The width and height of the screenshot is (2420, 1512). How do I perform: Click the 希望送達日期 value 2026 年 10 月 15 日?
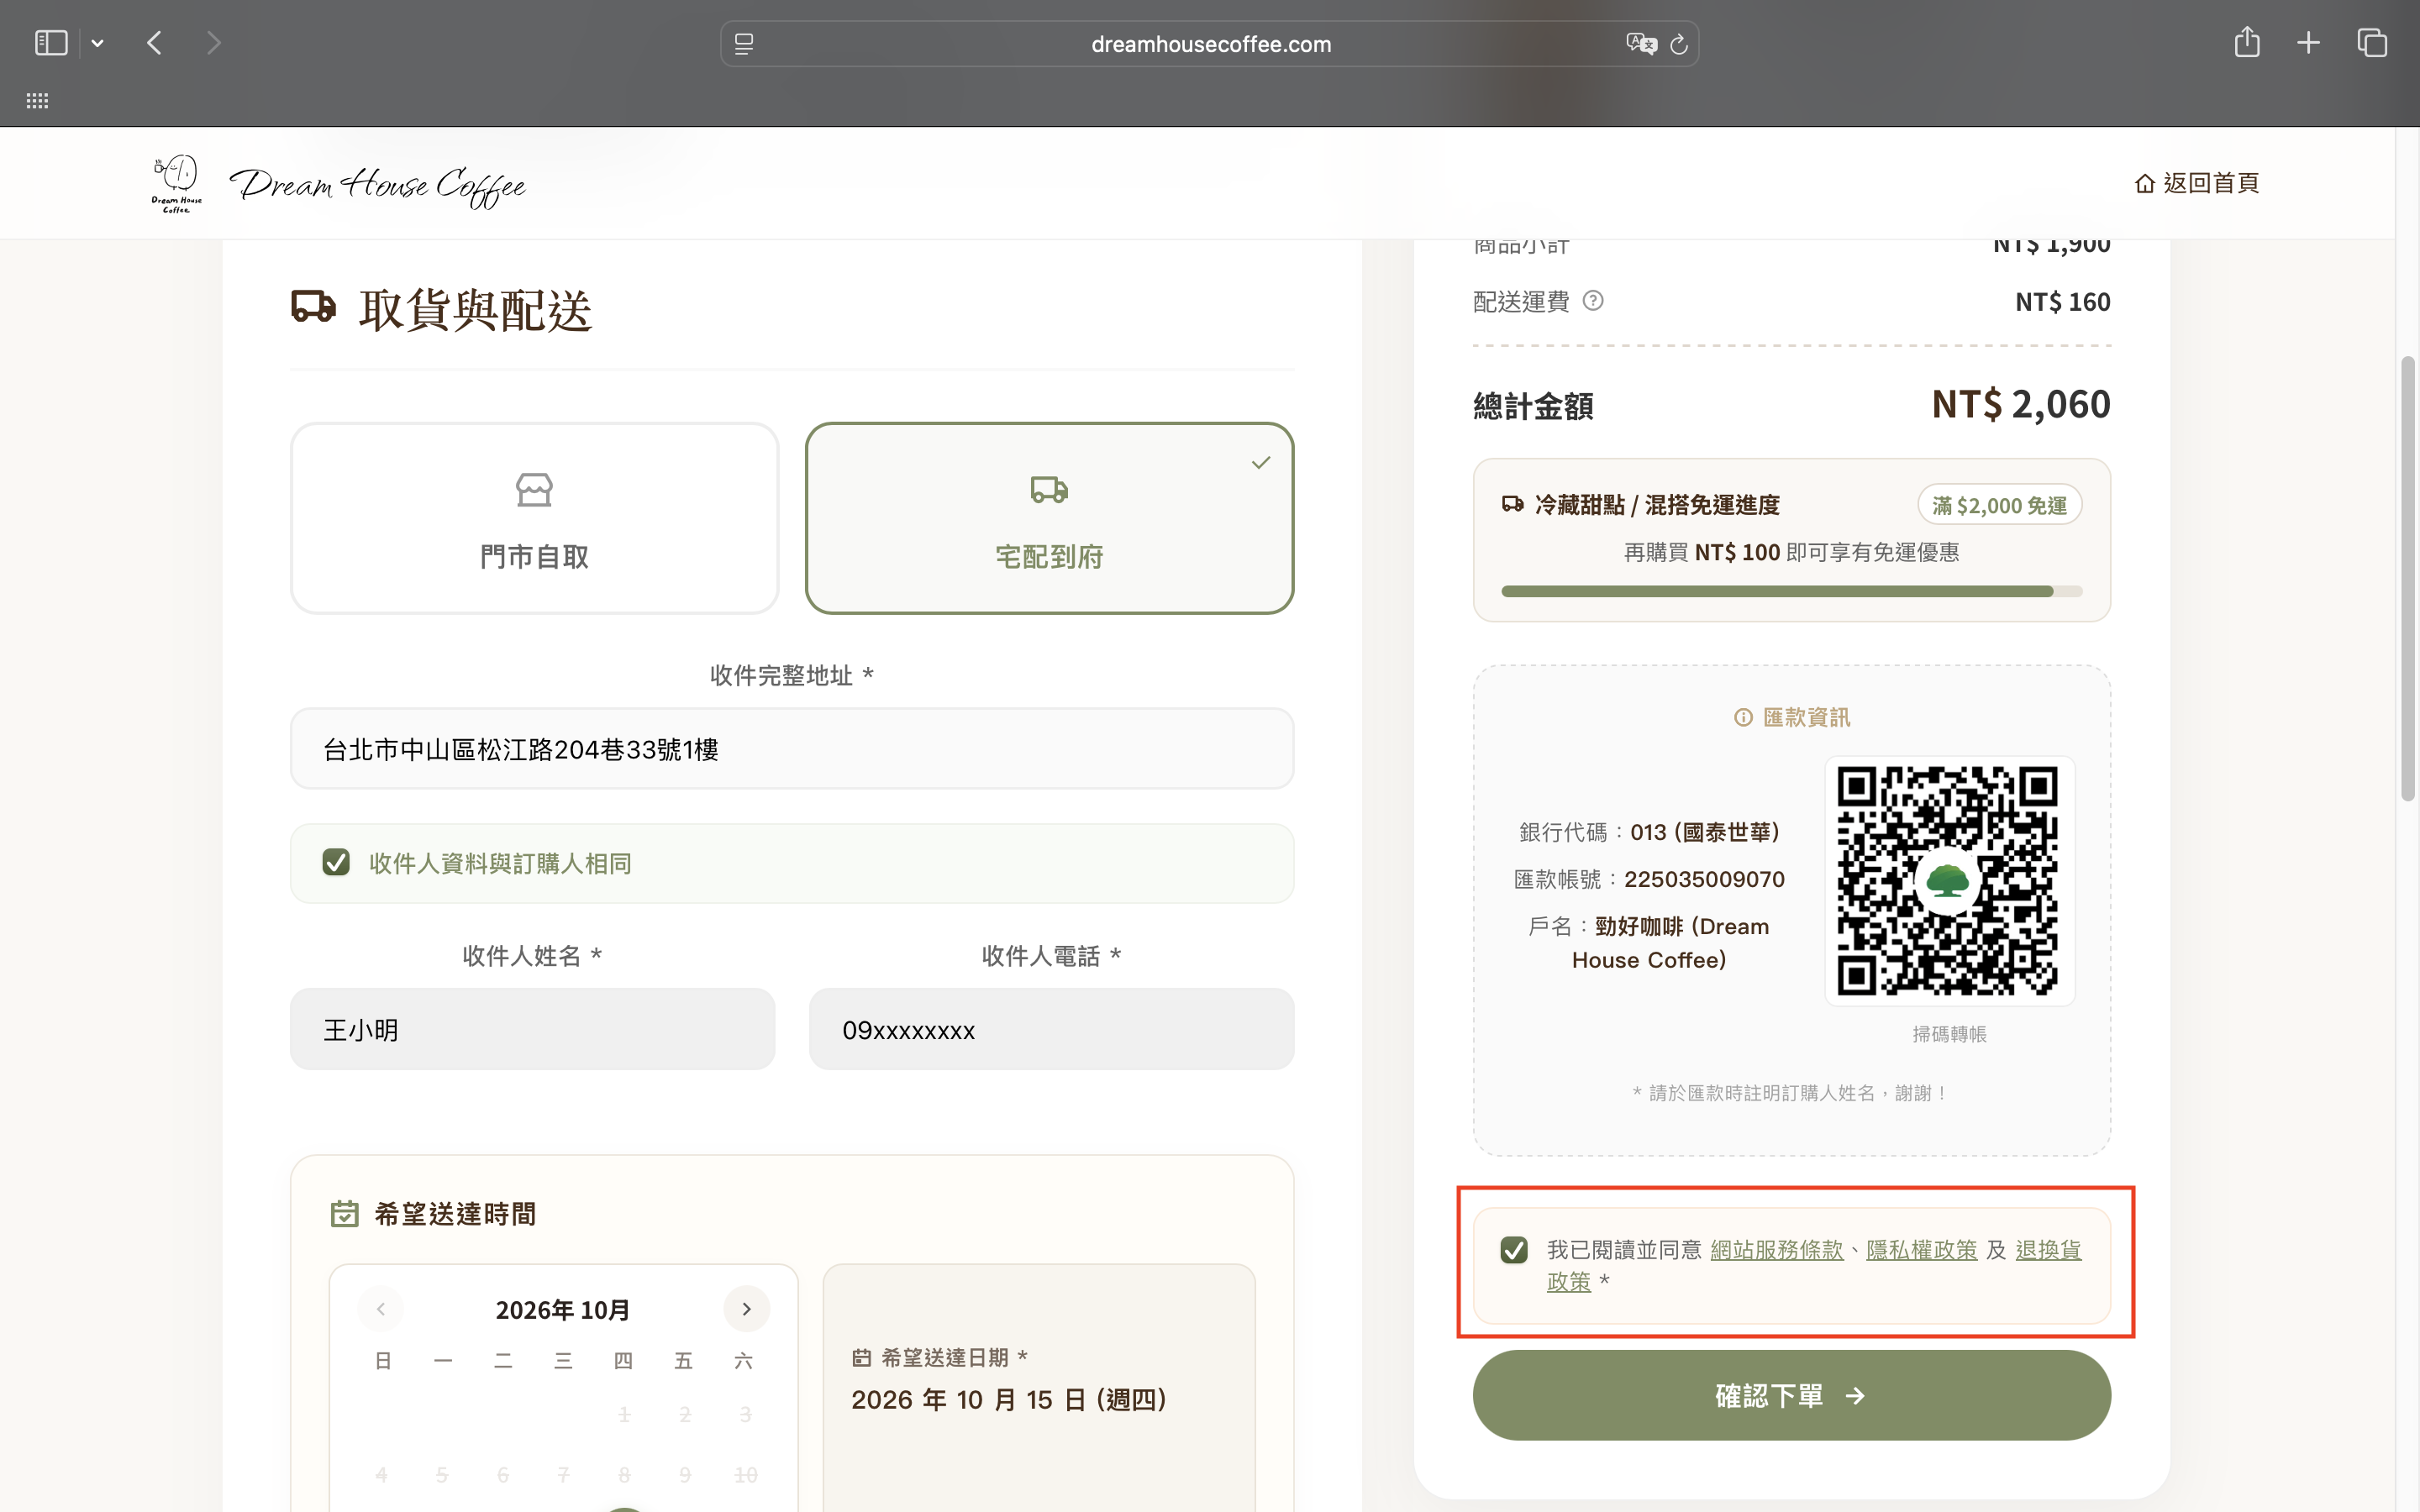[1008, 1399]
